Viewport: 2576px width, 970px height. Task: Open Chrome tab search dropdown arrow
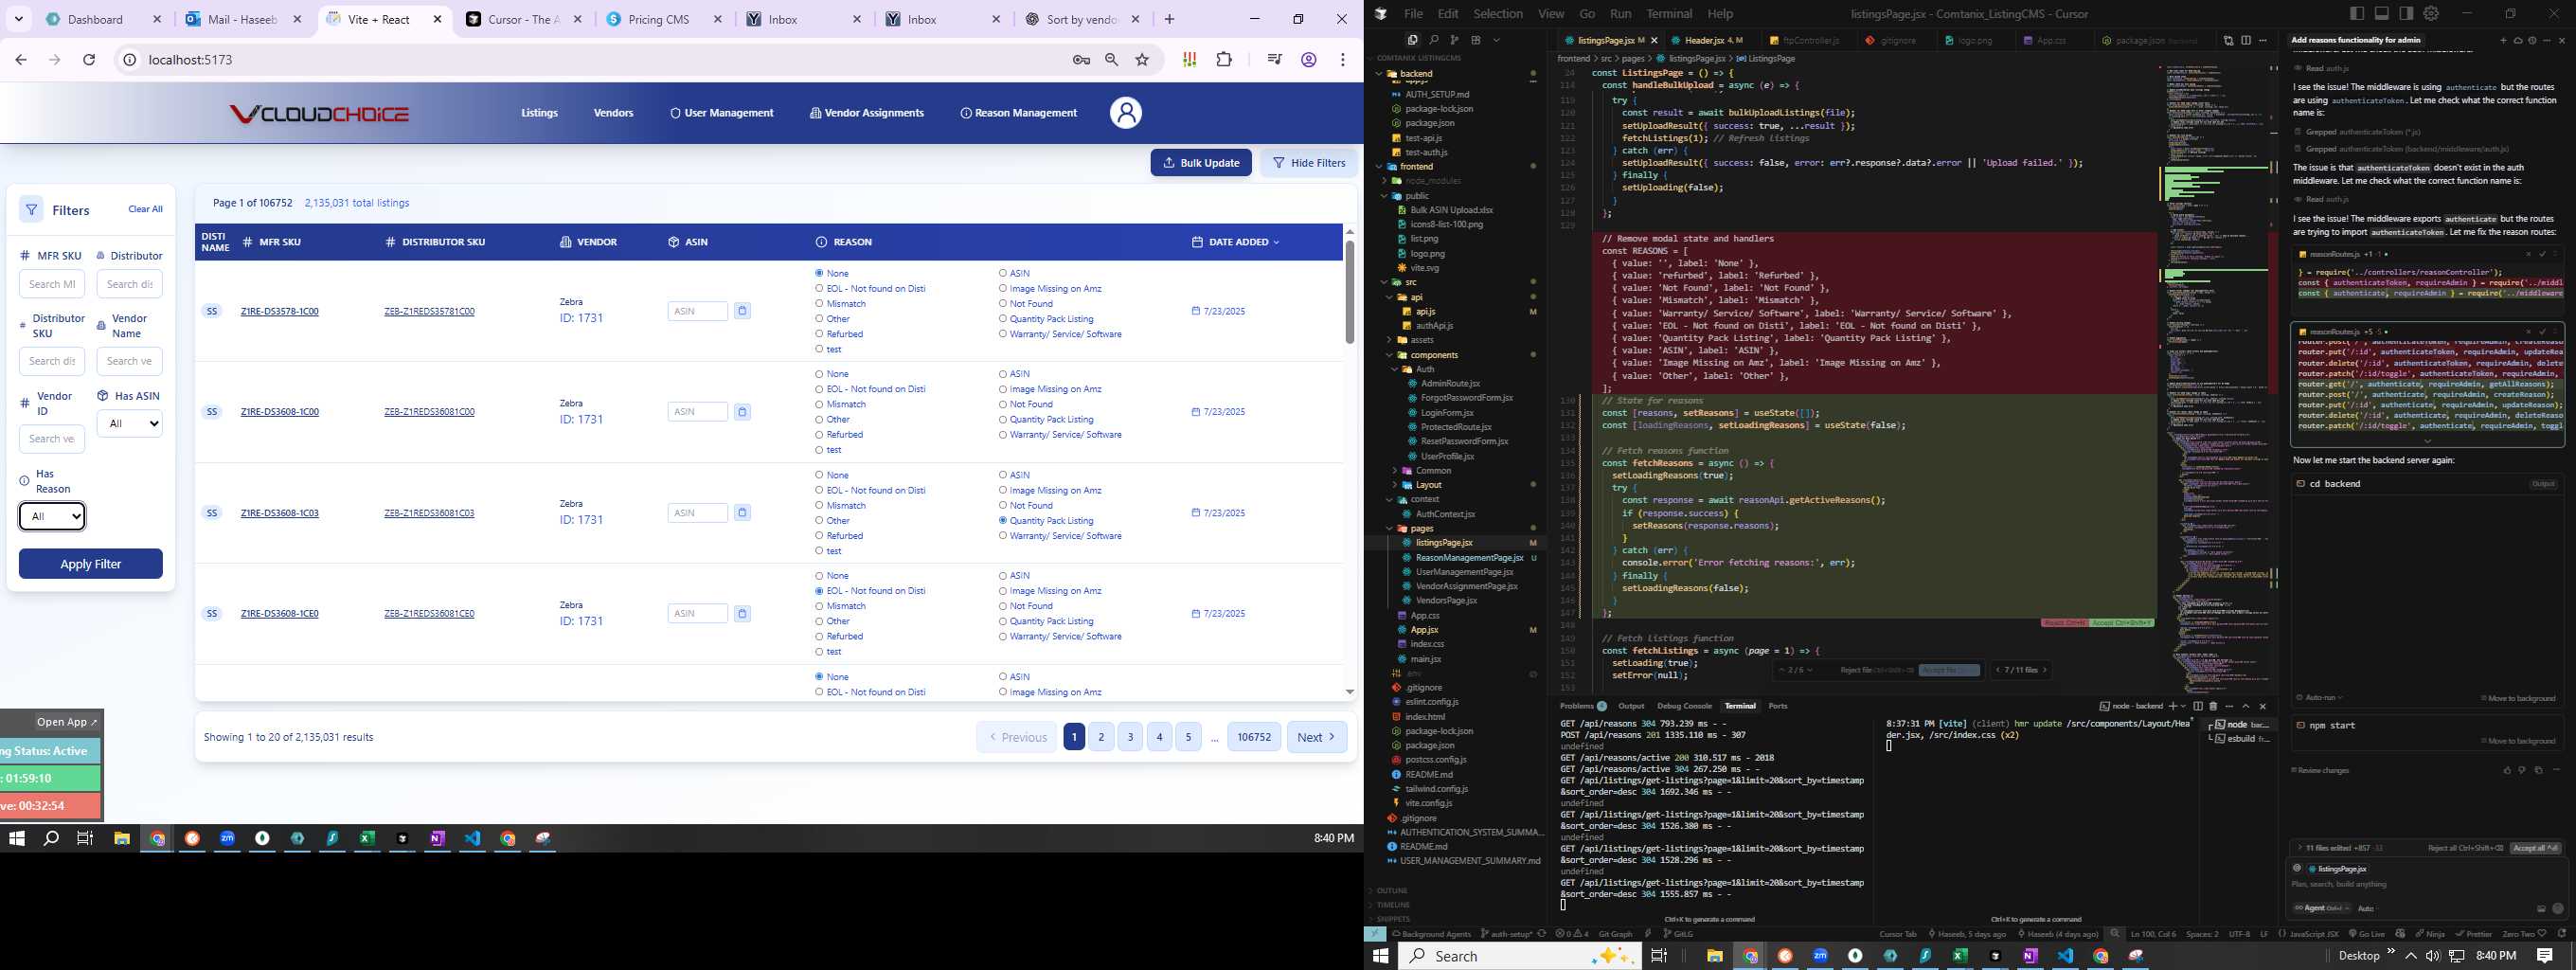coord(18,19)
